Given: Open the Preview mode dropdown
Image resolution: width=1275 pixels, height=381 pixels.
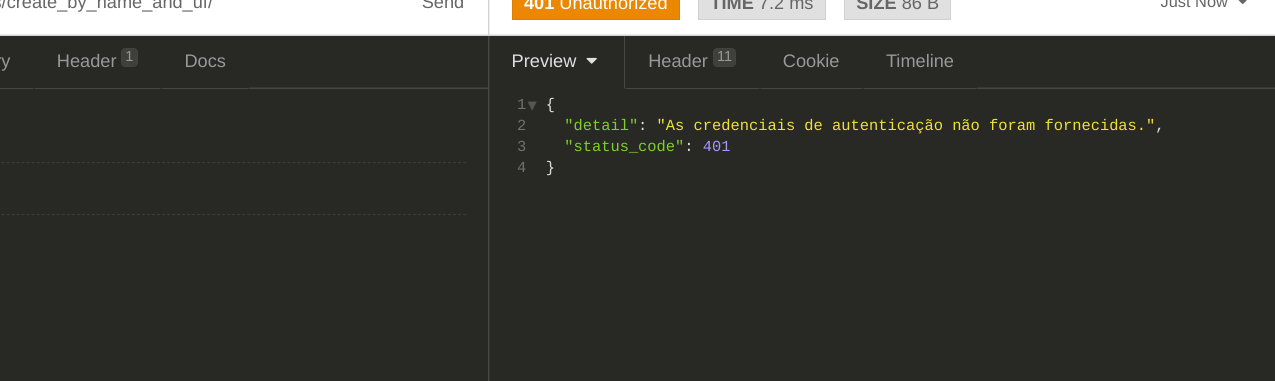Looking at the screenshot, I should 556,61.
